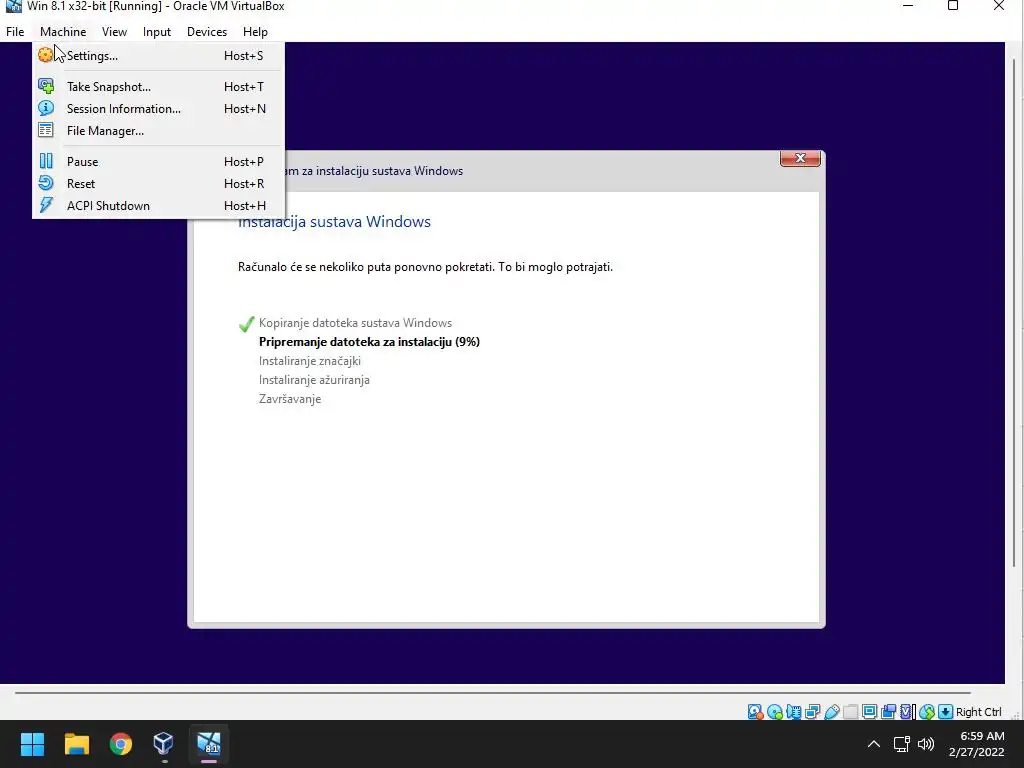1024x768 pixels.
Task: Click the ACPI Shutdown lightning icon
Action: (x=46, y=205)
